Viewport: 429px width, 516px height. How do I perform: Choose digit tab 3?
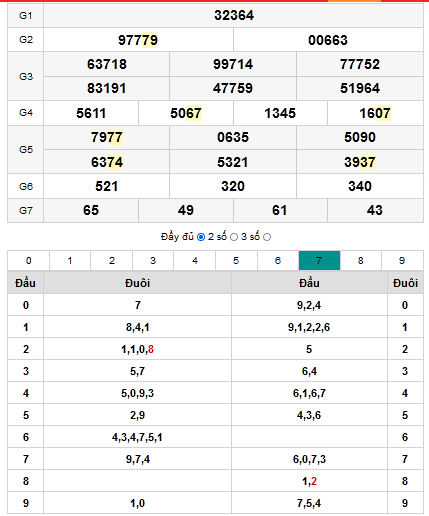coord(153,260)
